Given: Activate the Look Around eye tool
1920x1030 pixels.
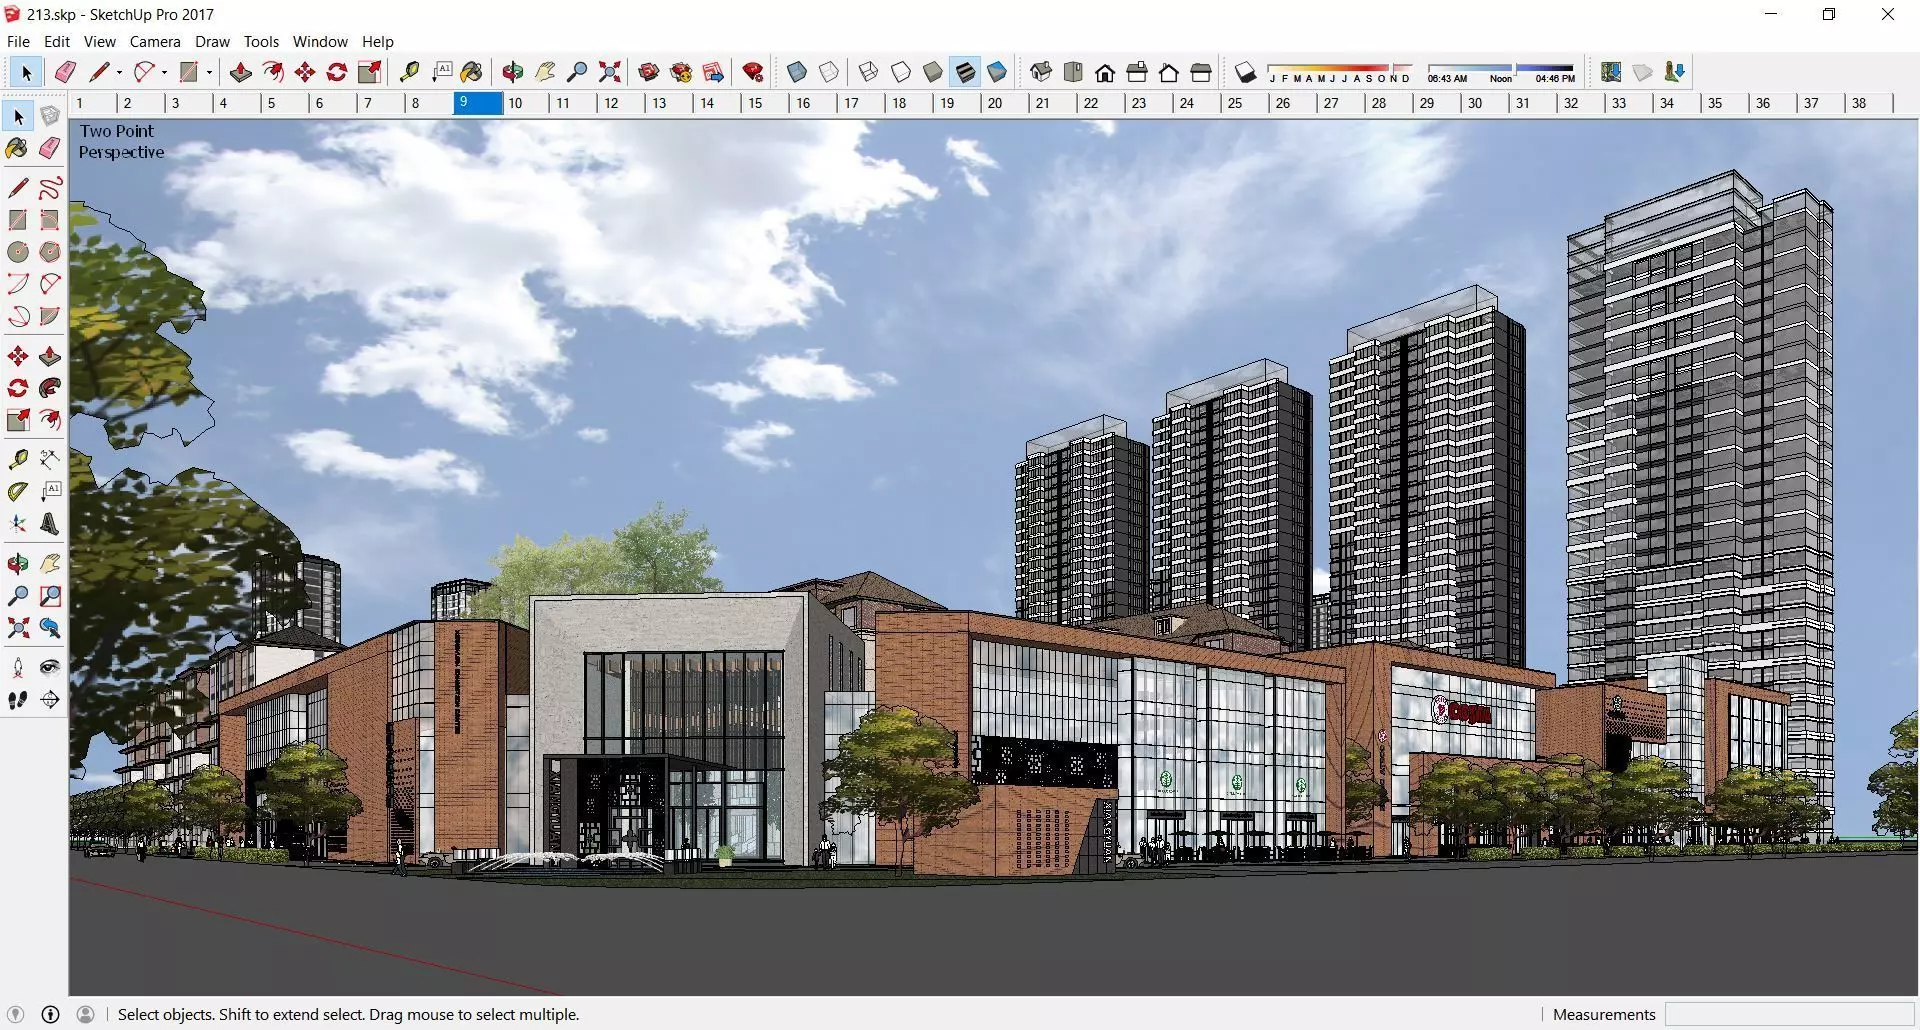Looking at the screenshot, I should pyautogui.click(x=50, y=668).
